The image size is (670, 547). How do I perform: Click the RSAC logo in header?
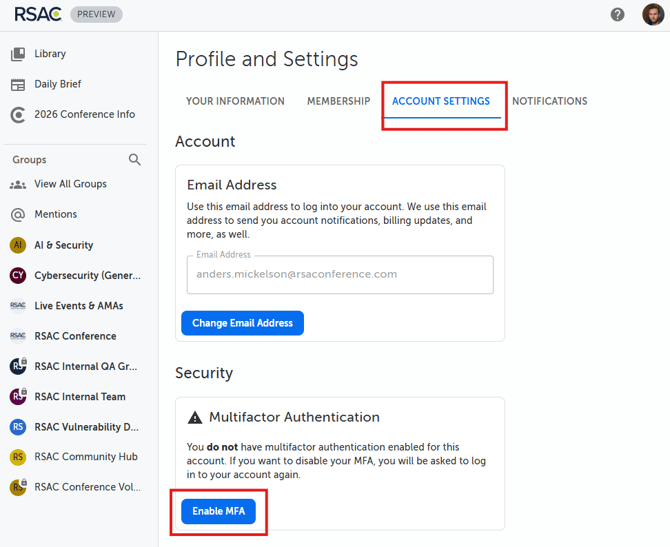(38, 14)
